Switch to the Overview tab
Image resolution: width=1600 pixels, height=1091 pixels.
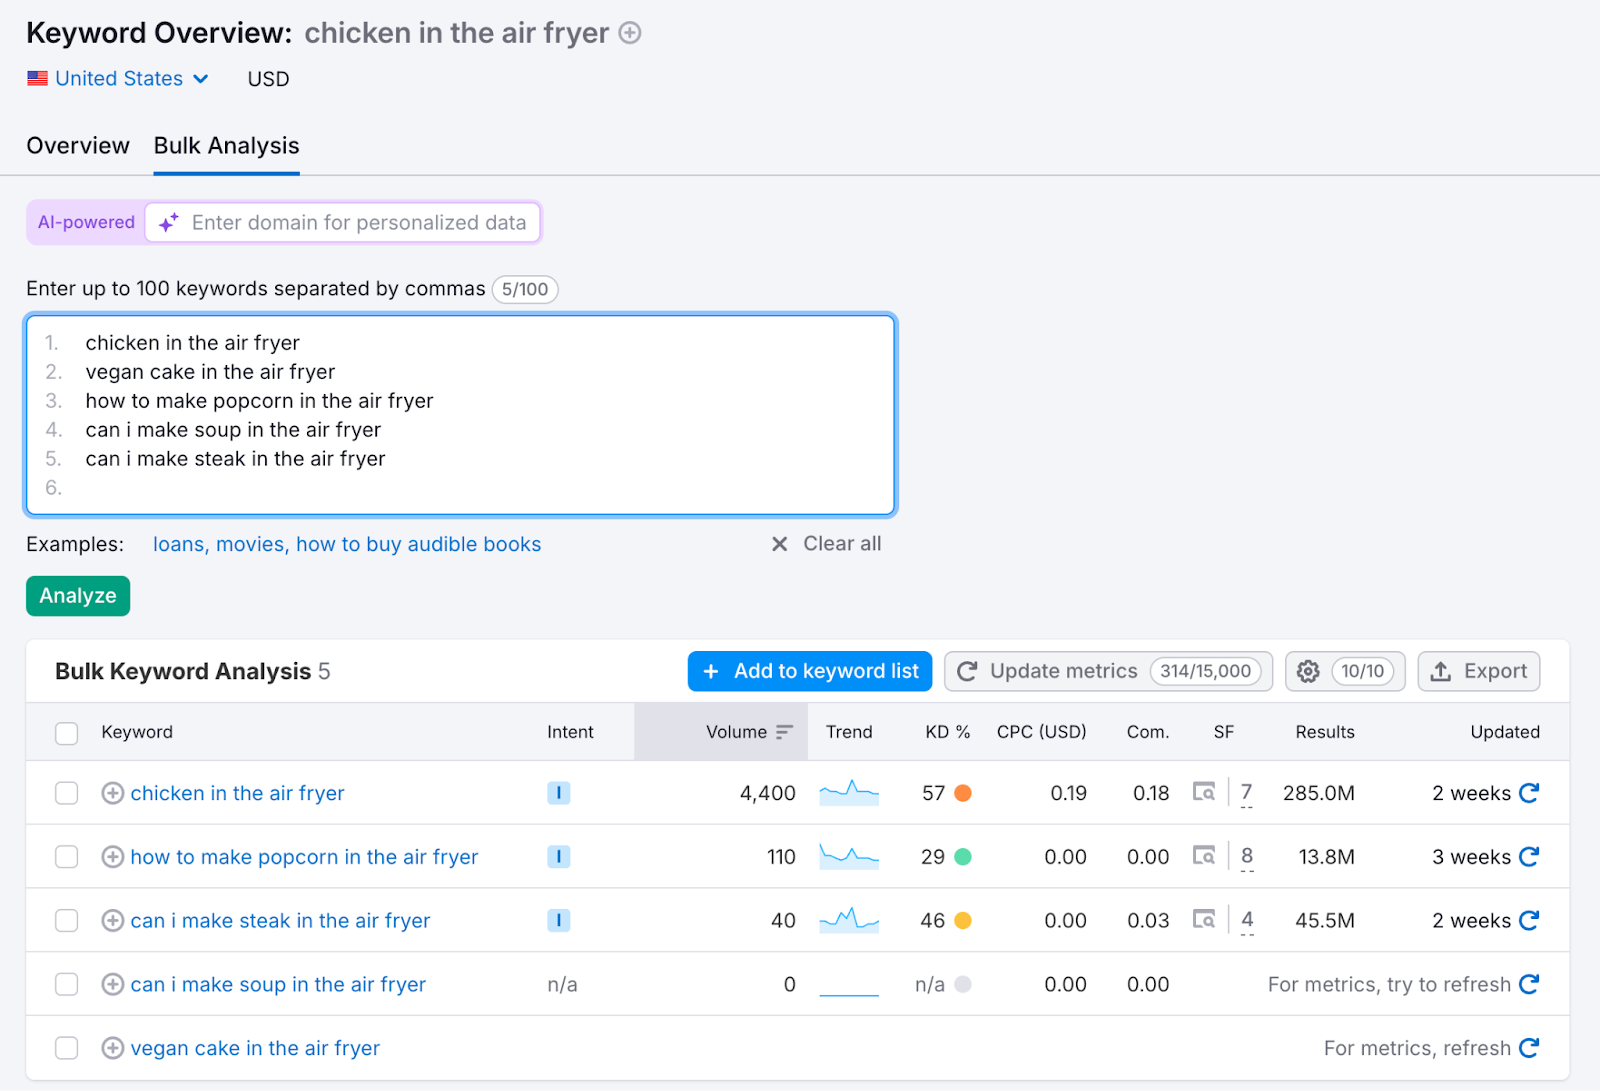(x=77, y=146)
